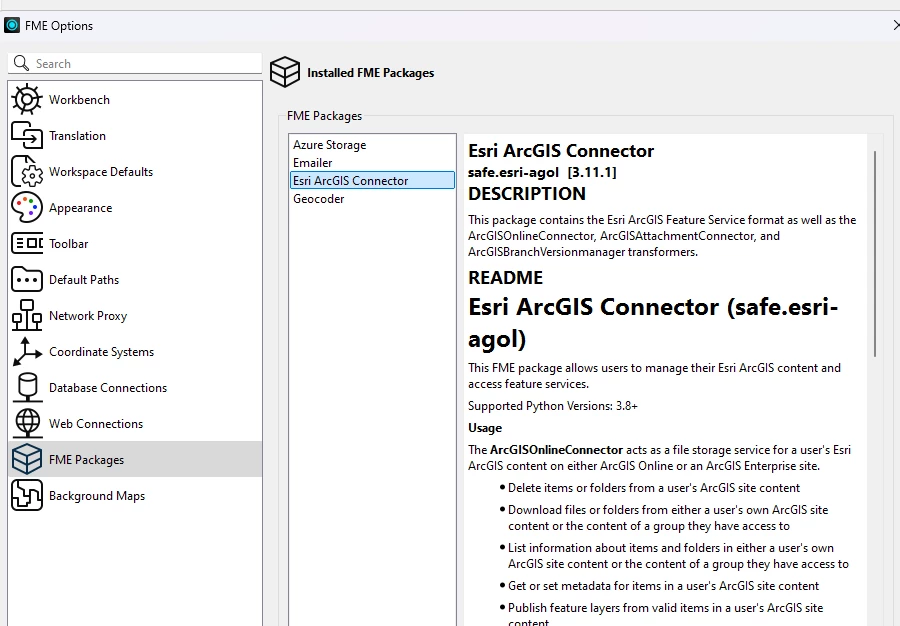The height and width of the screenshot is (626, 900).
Task: Open Database Connections page
Action: [135, 387]
